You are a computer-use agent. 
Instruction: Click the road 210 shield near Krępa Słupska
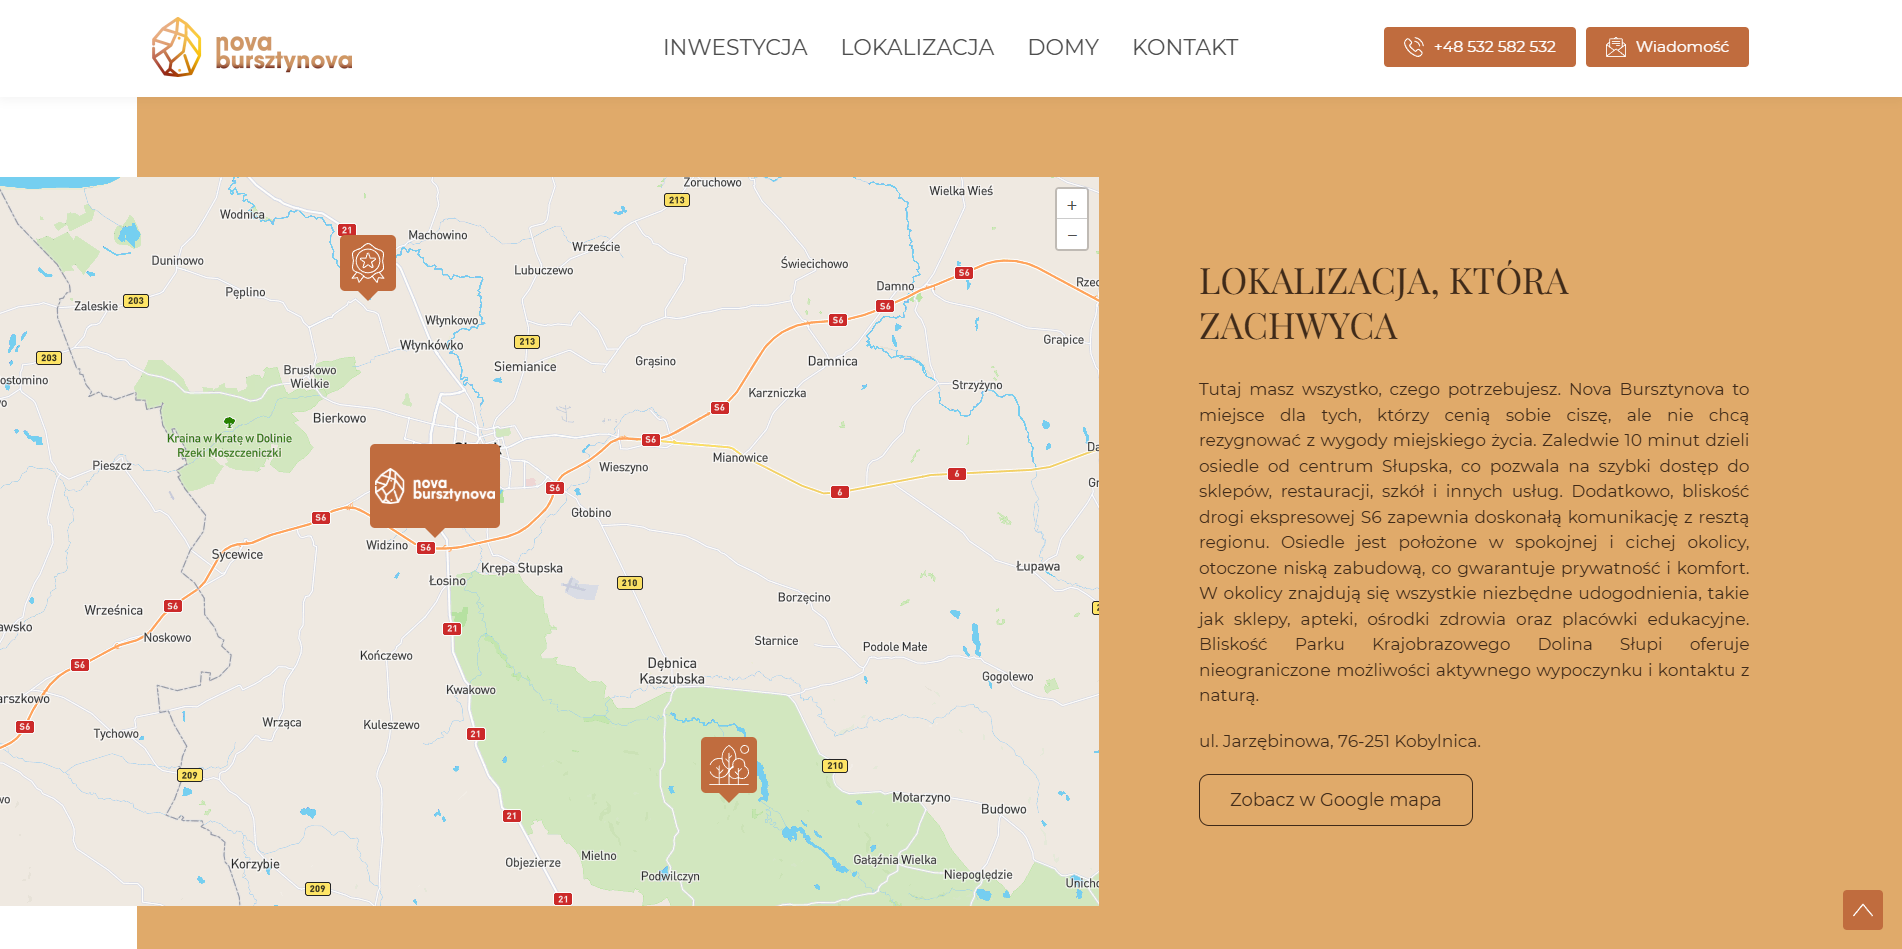(629, 583)
